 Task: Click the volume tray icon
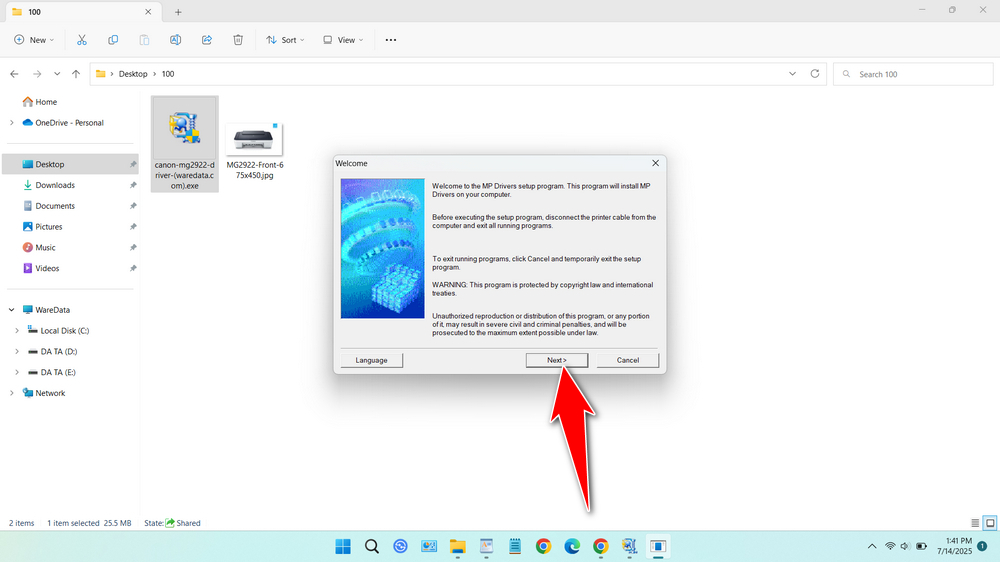coord(905,546)
